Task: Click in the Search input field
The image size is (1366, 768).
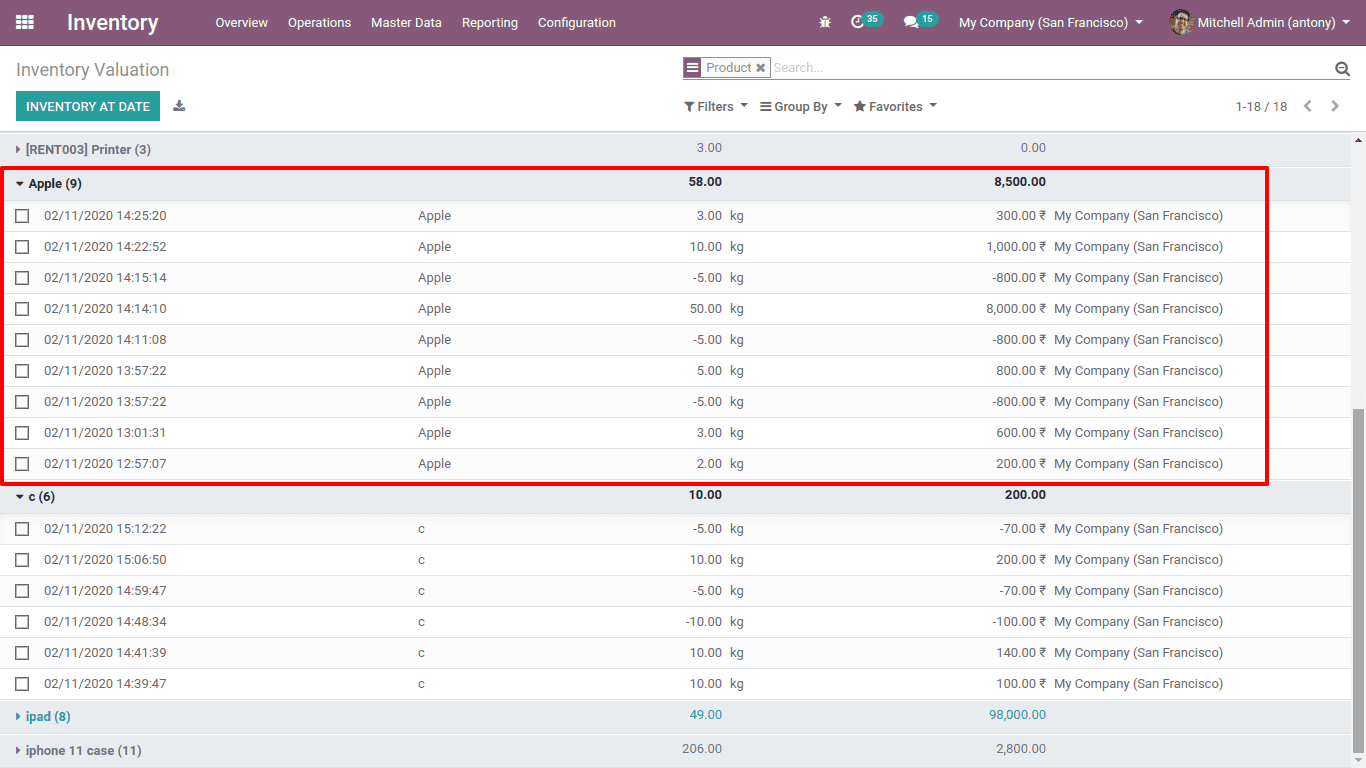Action: (1050, 68)
